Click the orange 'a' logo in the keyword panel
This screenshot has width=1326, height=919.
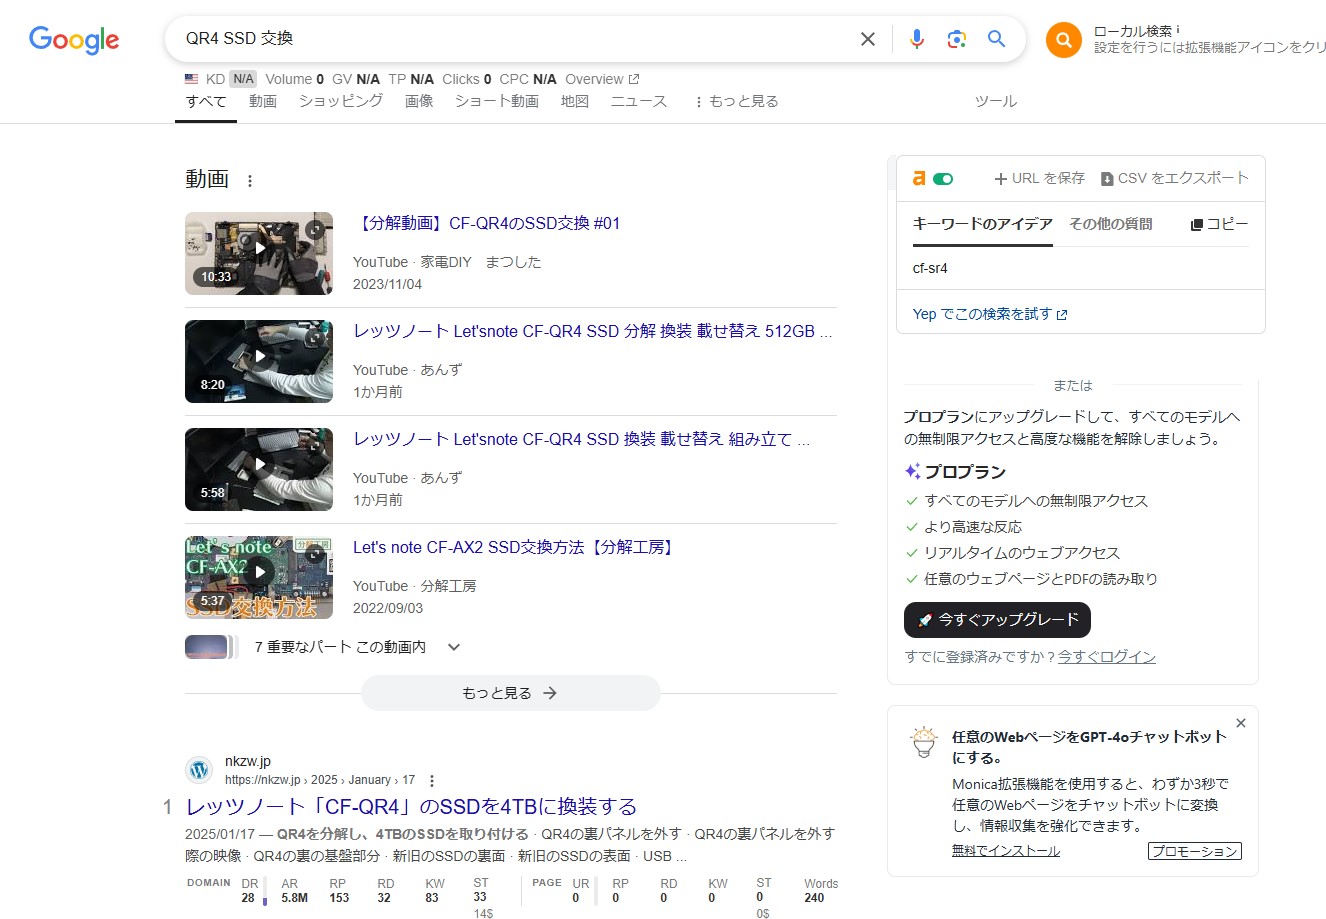tap(919, 178)
